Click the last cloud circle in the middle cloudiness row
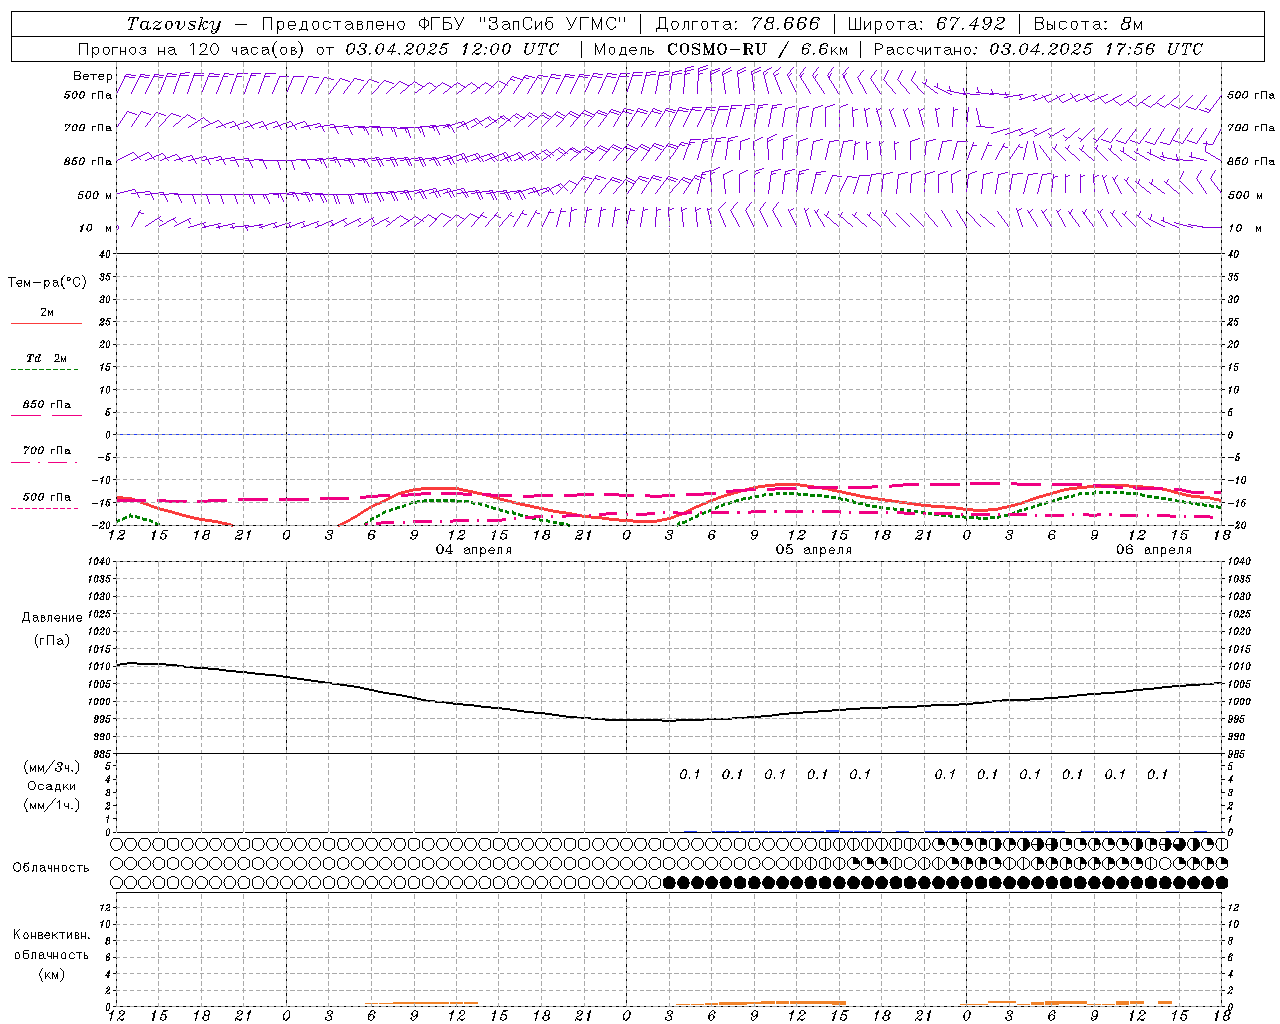 pyautogui.click(x=1221, y=863)
